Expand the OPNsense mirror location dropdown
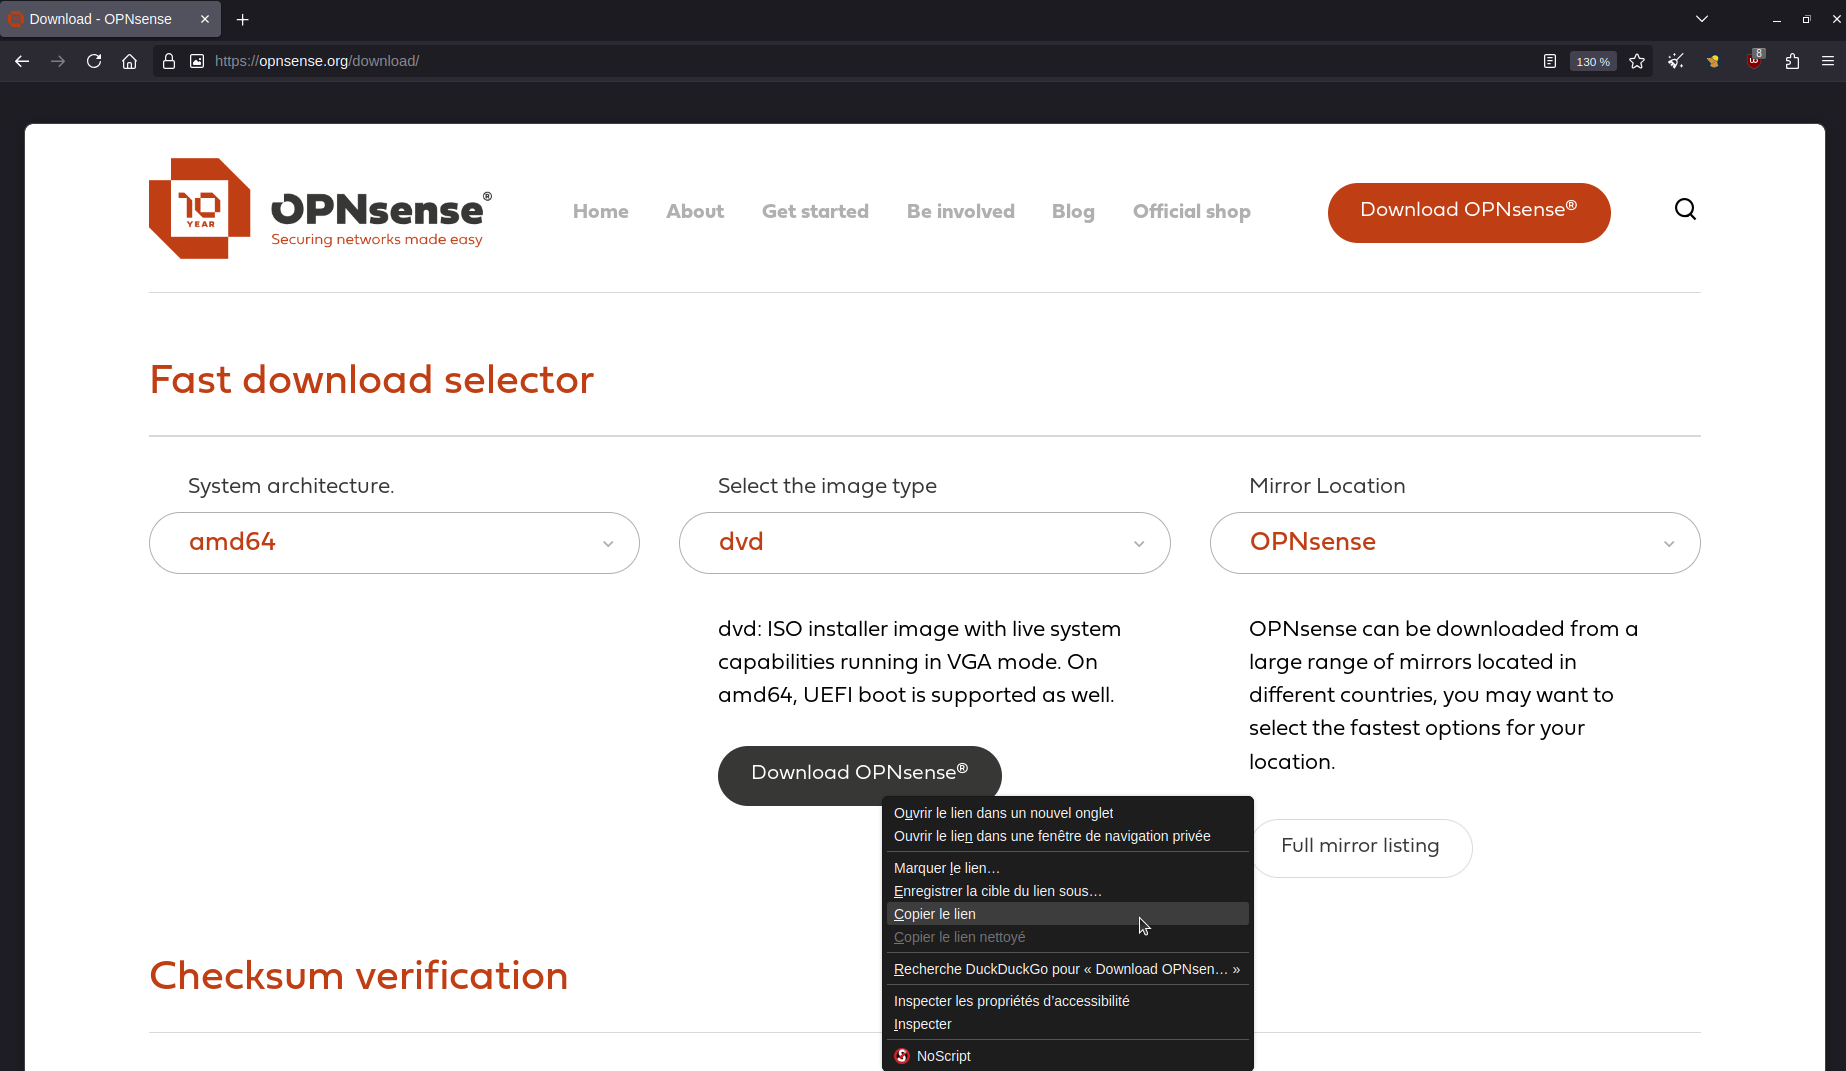Image resolution: width=1846 pixels, height=1071 pixels. [1455, 542]
